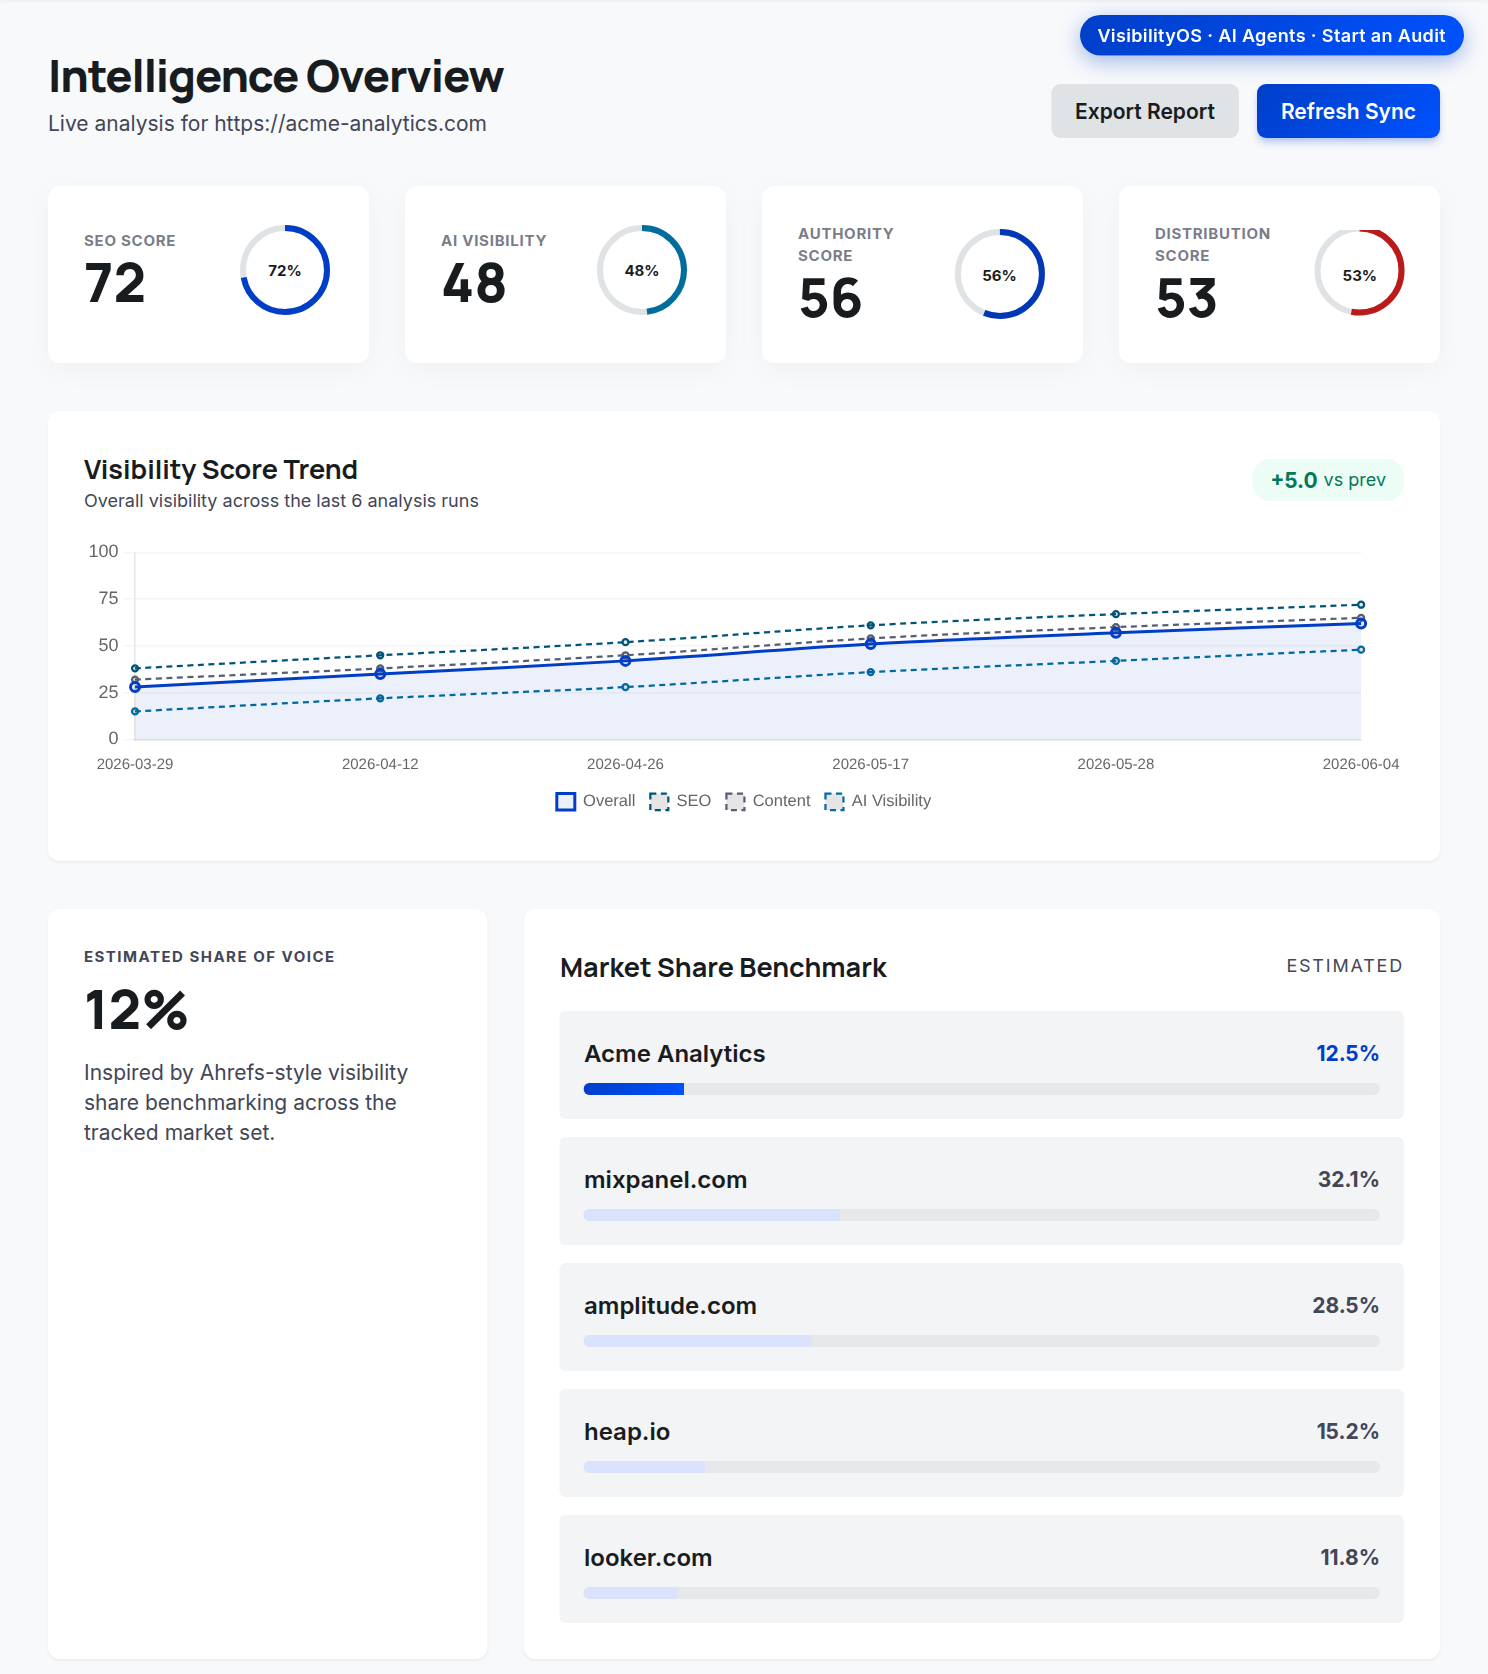Viewport: 1488px width, 1674px height.
Task: Click the 2026-04-26 axis date label
Action: (625, 764)
